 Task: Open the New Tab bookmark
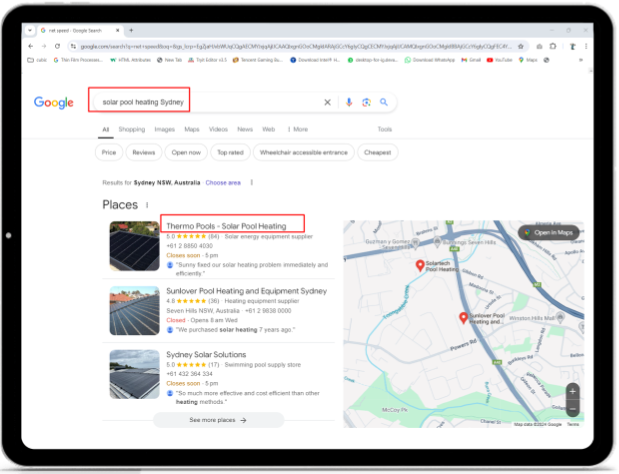[169, 60]
